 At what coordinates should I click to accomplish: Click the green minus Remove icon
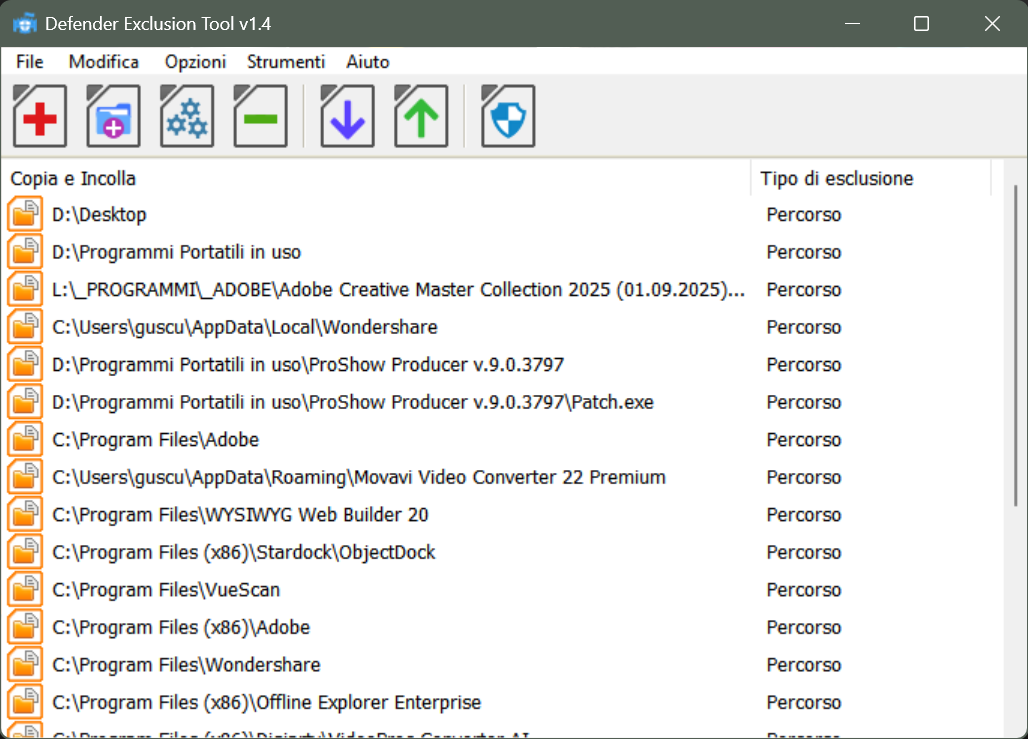(260, 116)
